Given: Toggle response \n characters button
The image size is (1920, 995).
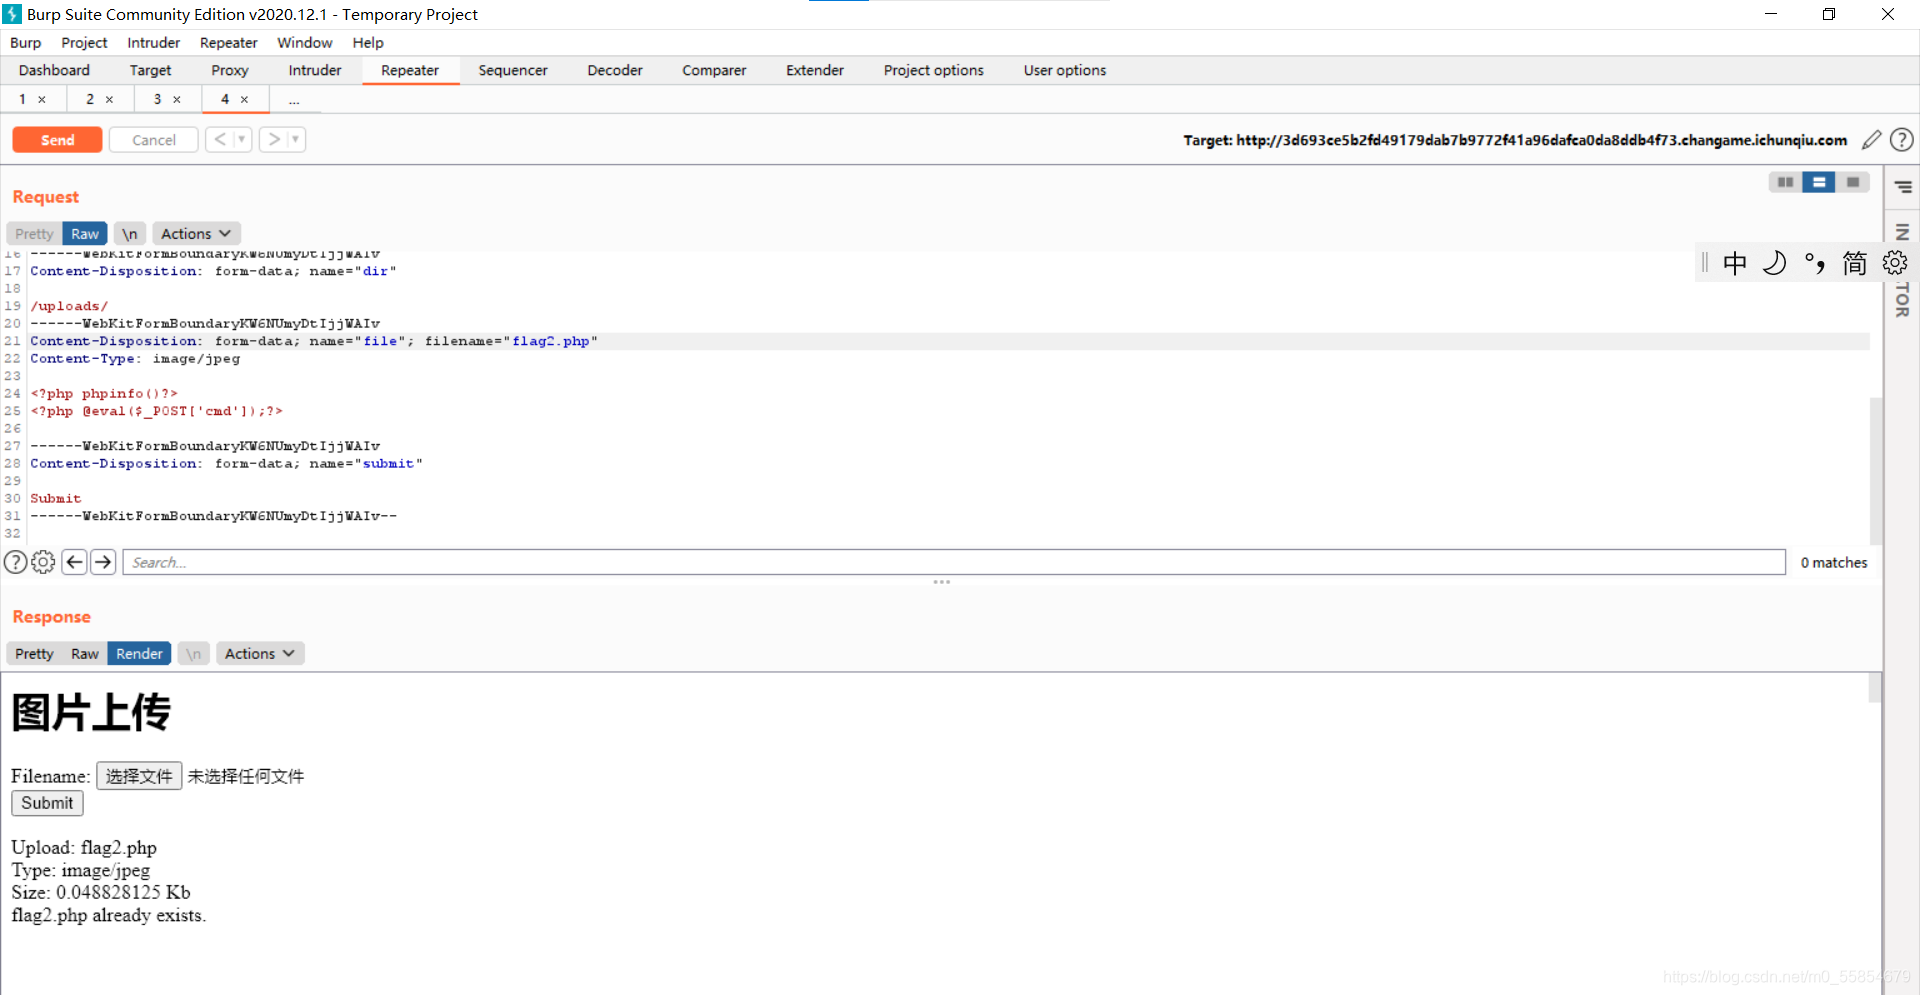Looking at the screenshot, I should 194,654.
